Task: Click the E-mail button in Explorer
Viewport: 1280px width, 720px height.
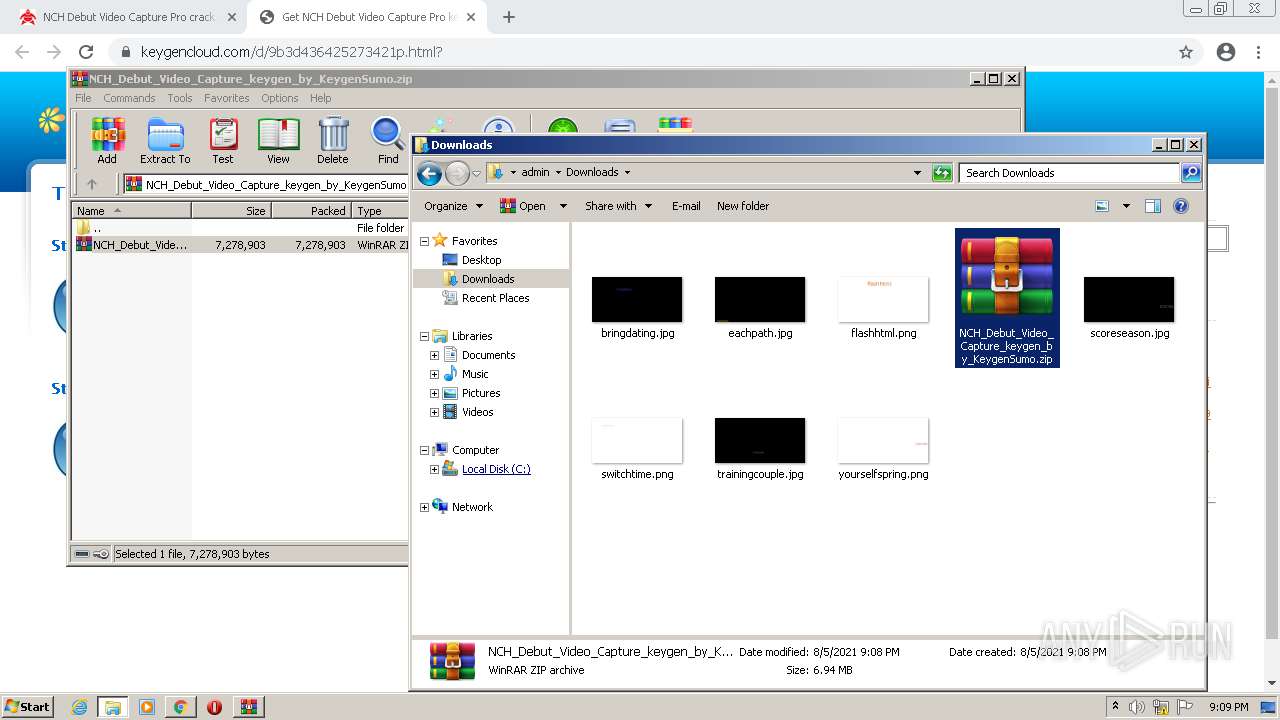Action: pyautogui.click(x=686, y=206)
